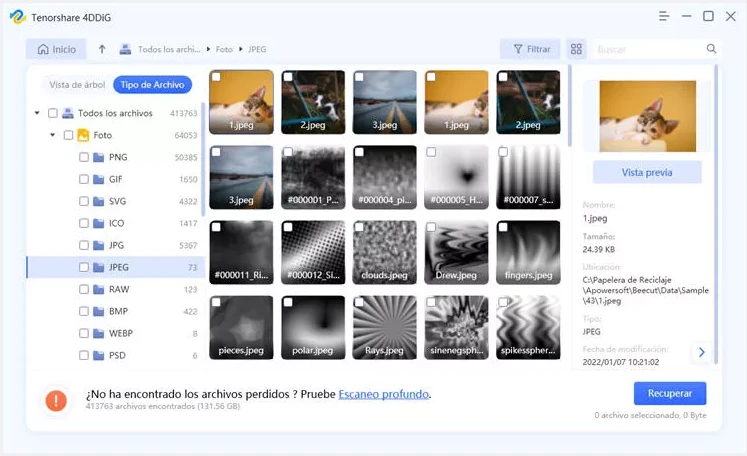
Task: Collapse the Foto tree node
Action: click(x=52, y=135)
